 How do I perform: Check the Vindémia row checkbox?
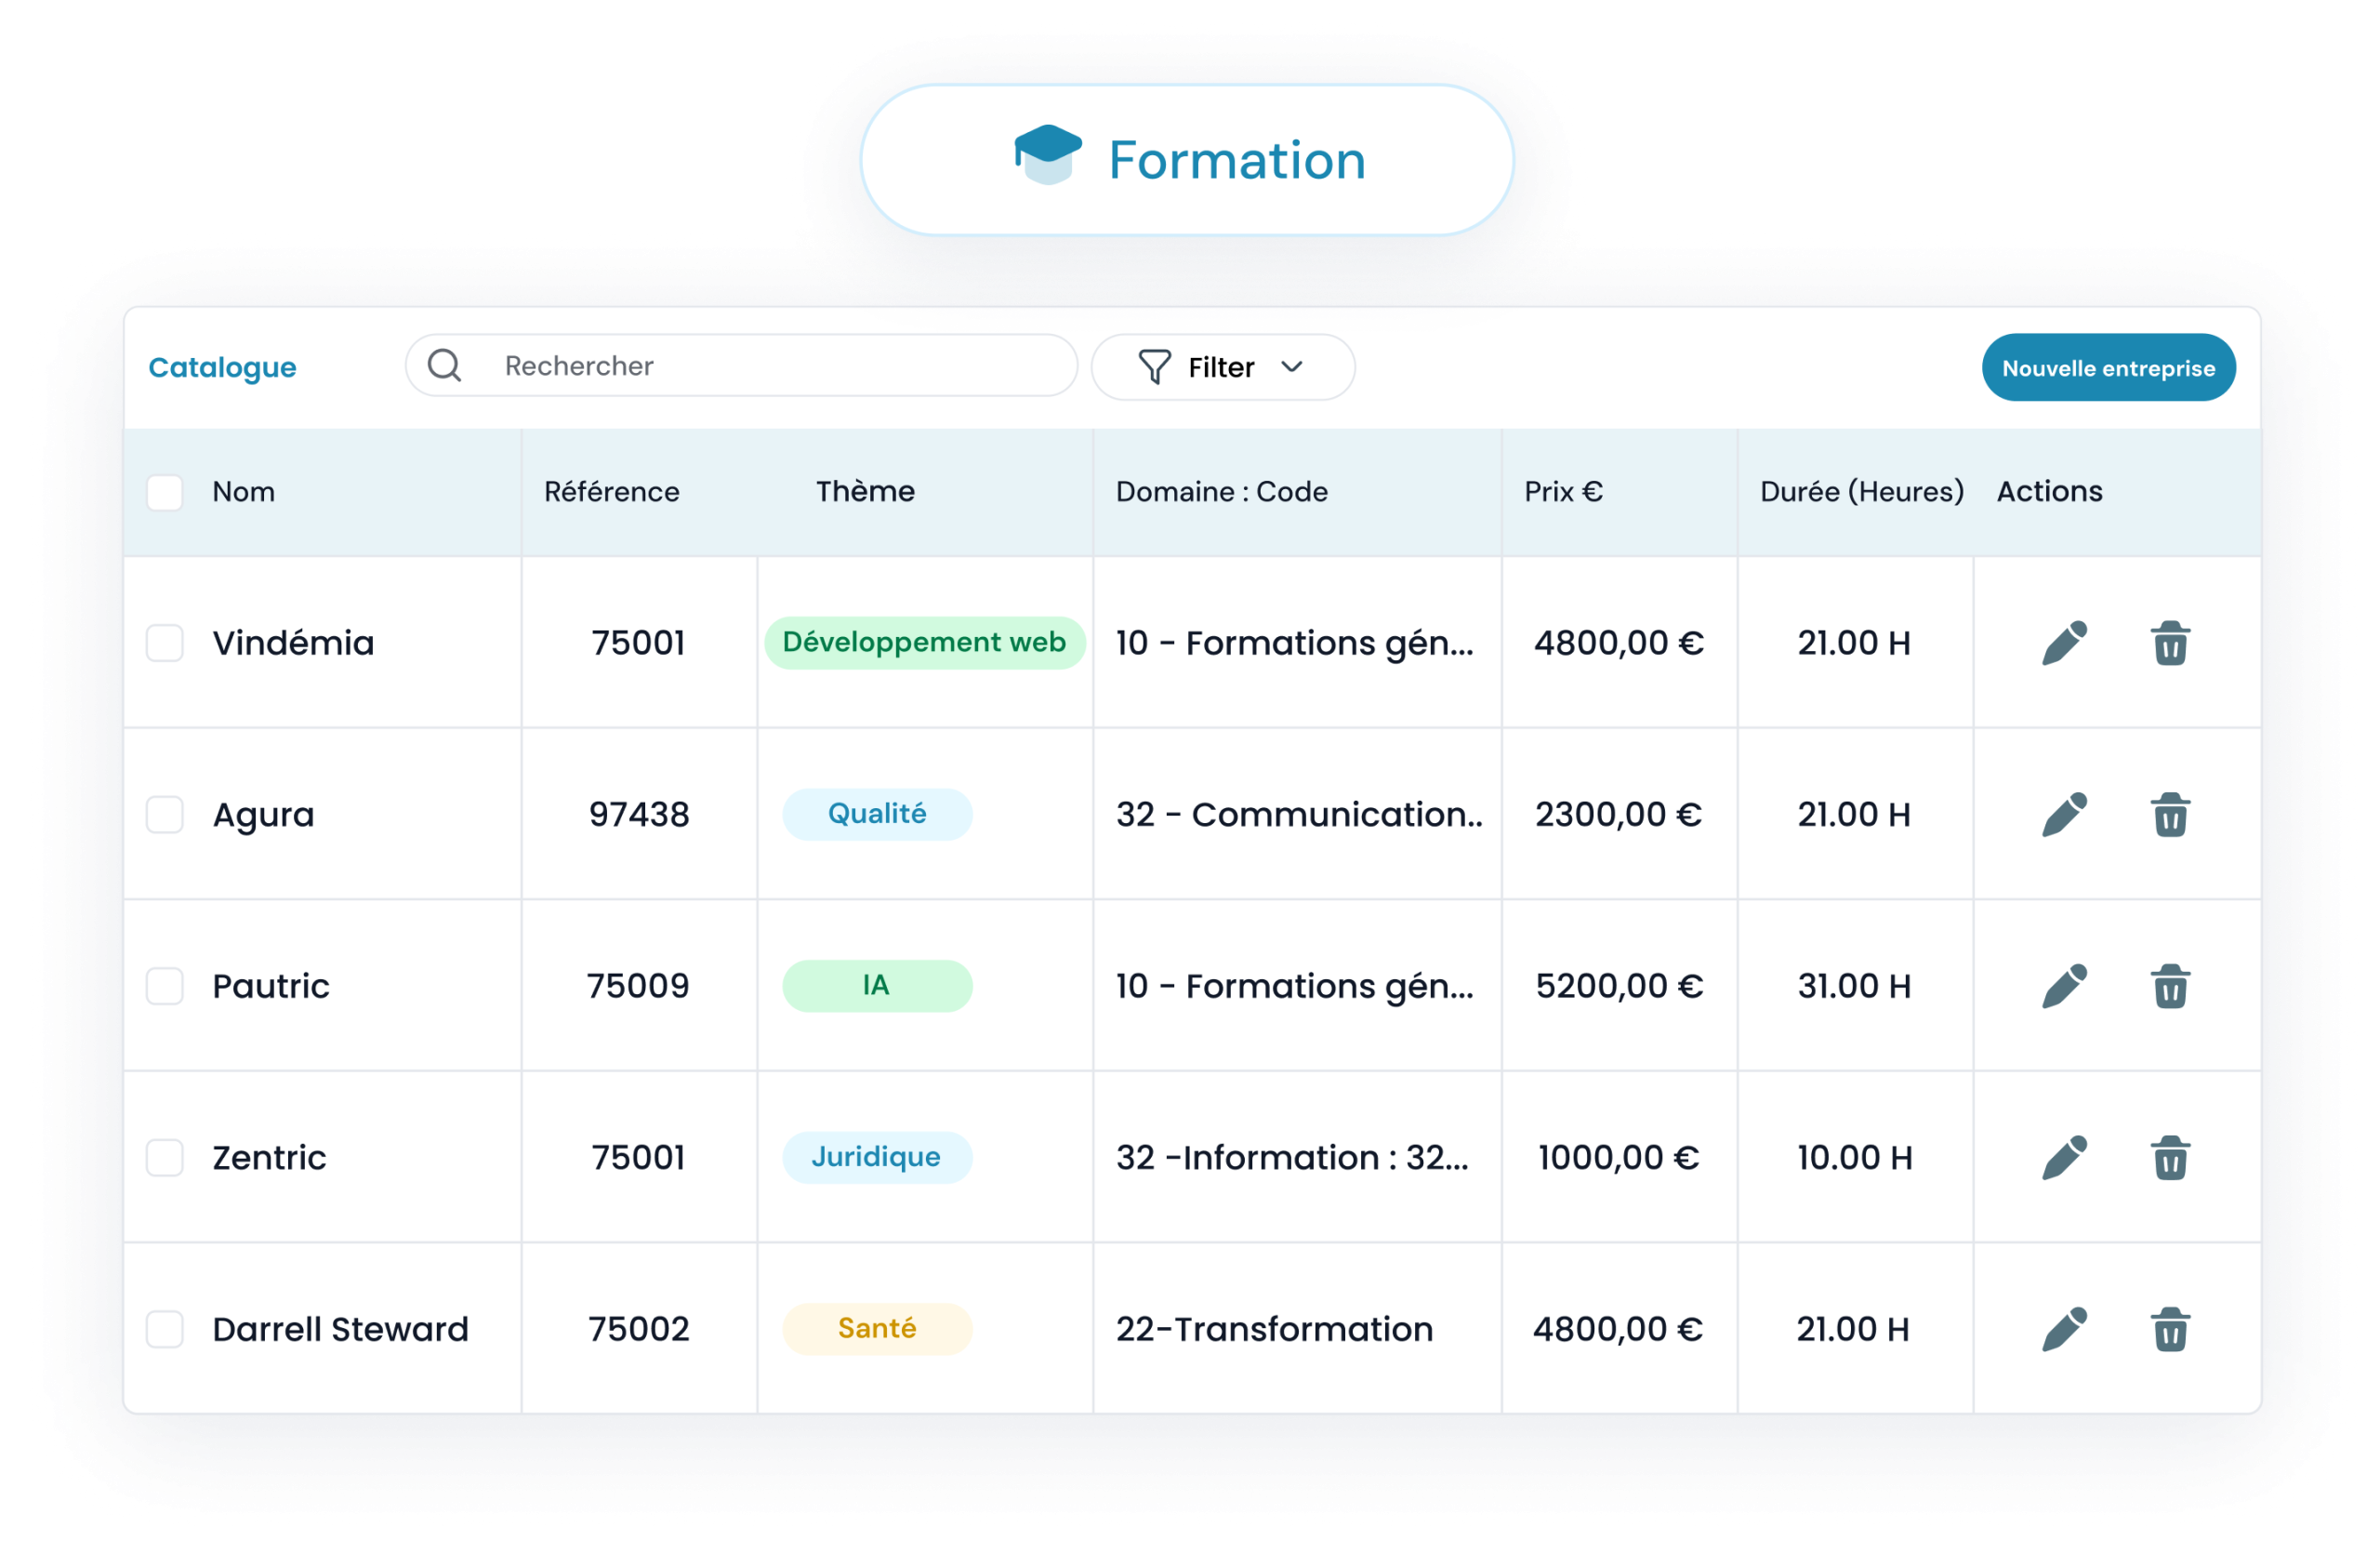coord(165,643)
